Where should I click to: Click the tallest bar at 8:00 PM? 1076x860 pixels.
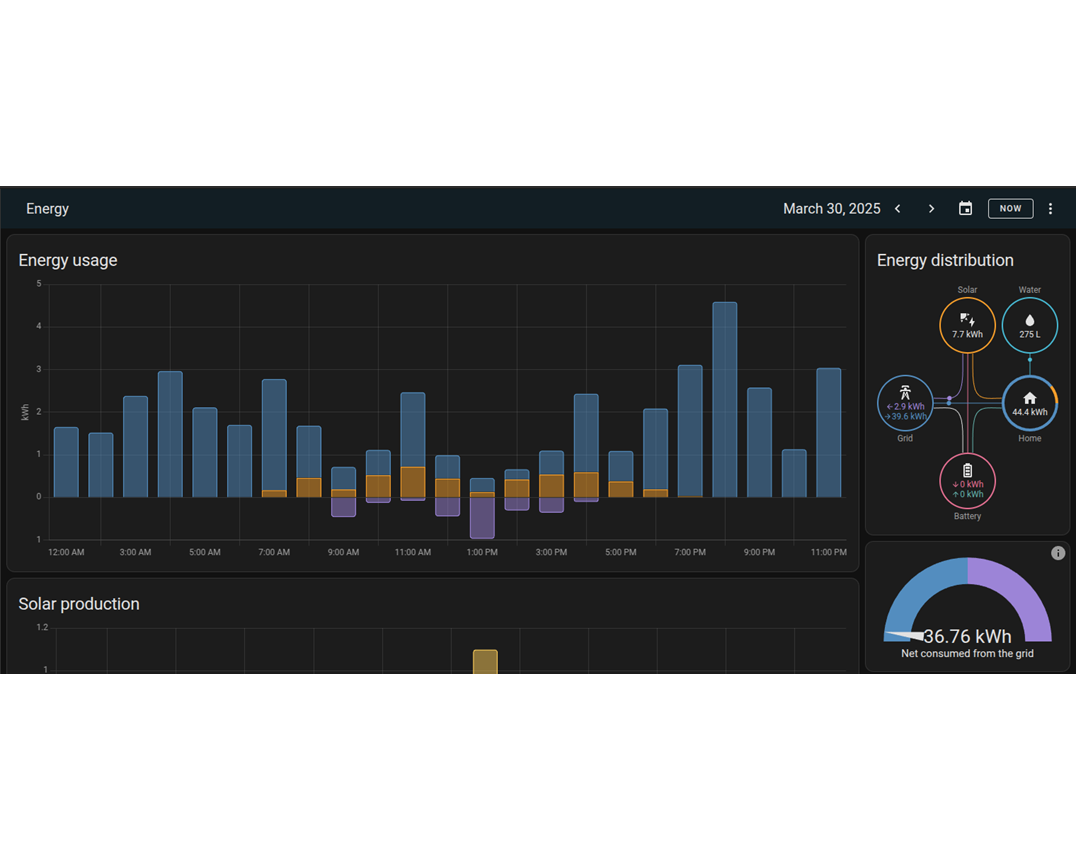(x=725, y=400)
